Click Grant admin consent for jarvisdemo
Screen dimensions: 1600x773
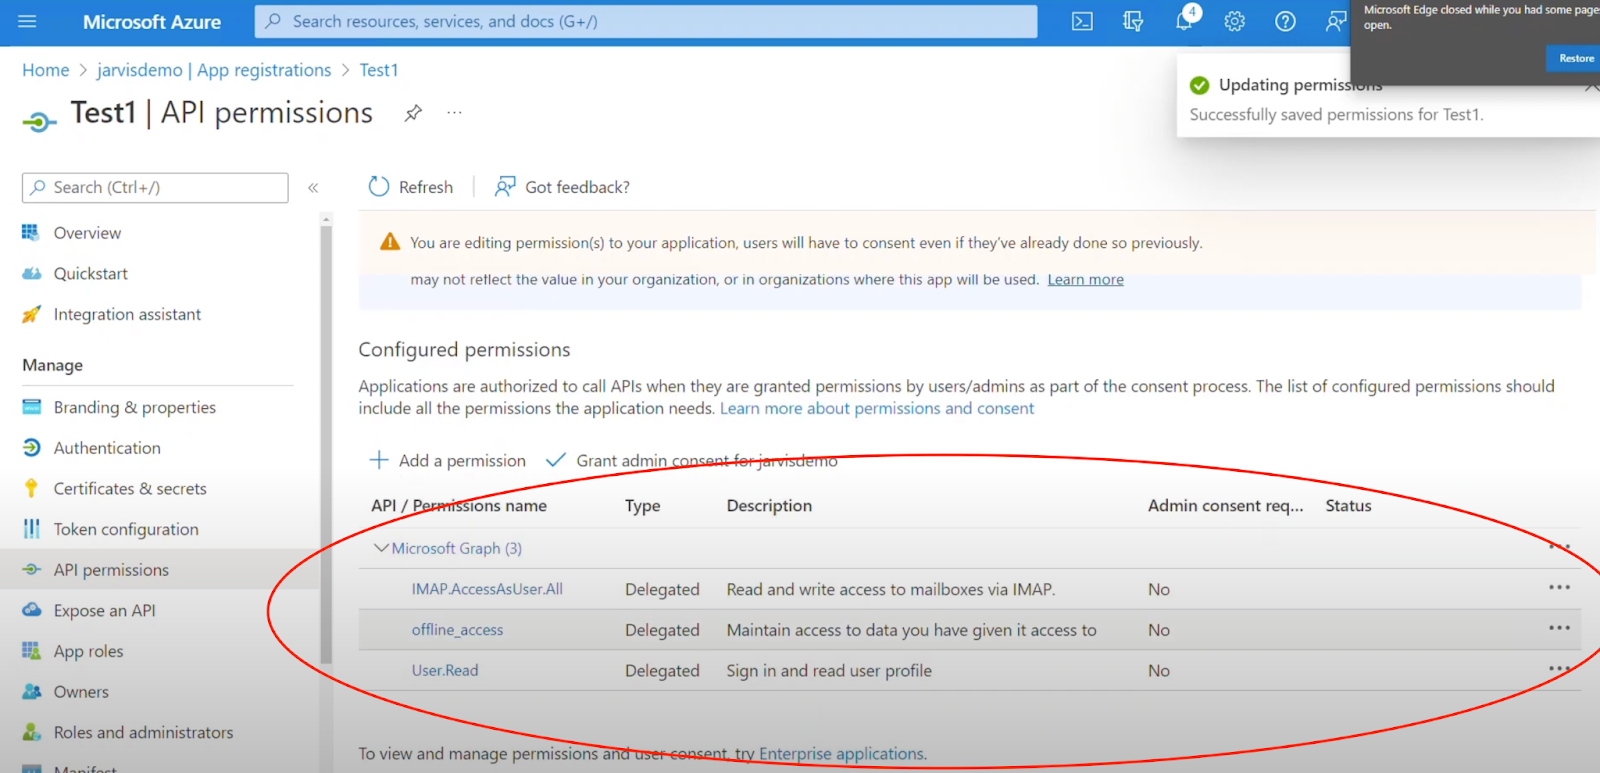(x=706, y=460)
